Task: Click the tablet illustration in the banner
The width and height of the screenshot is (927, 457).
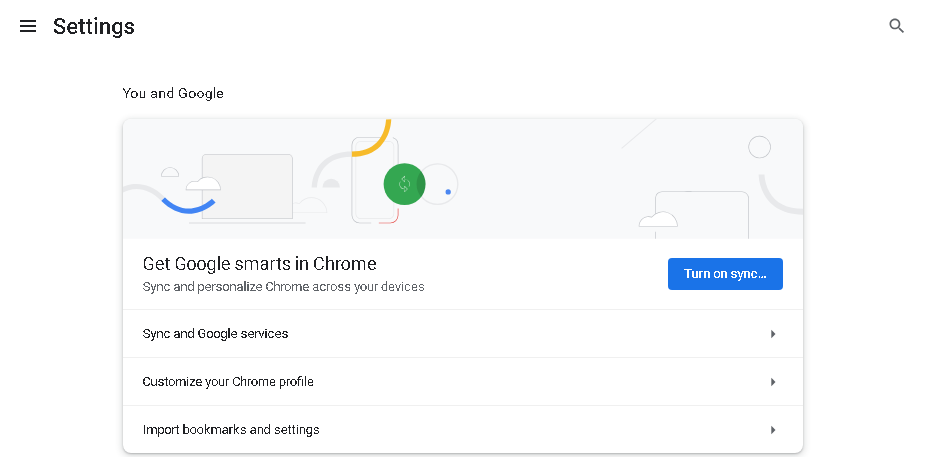Action: click(702, 212)
